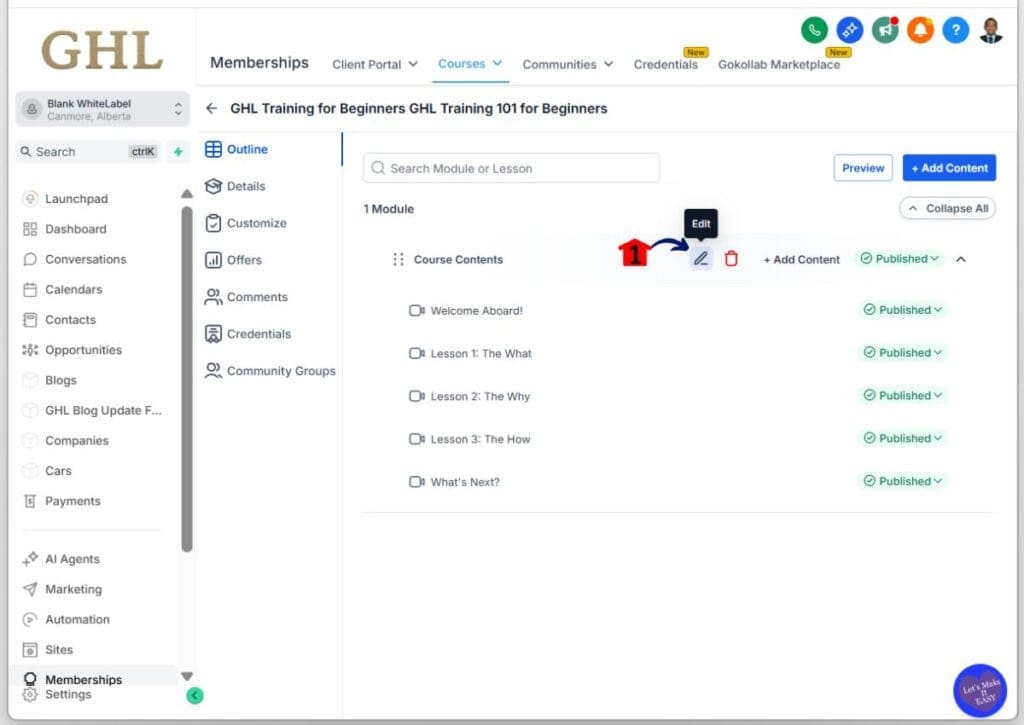Delete Course Contents using the red trash icon
Screen dimensions: 1024x725
[731, 258]
